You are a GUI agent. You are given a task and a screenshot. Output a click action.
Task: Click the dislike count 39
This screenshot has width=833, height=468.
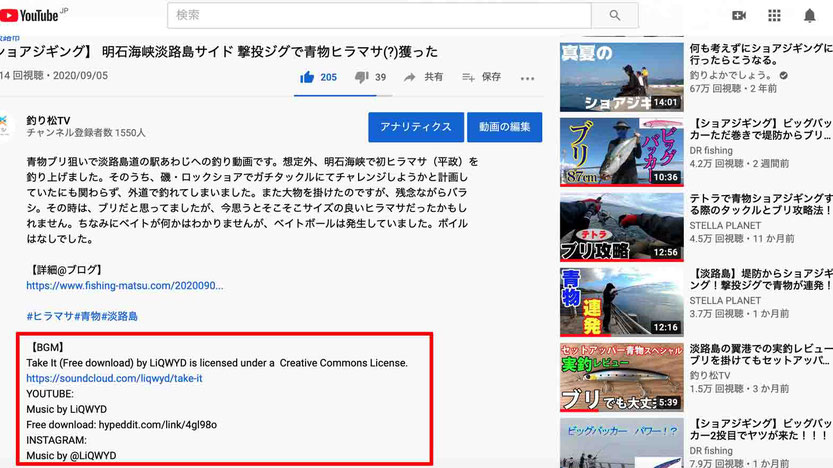tap(380, 78)
